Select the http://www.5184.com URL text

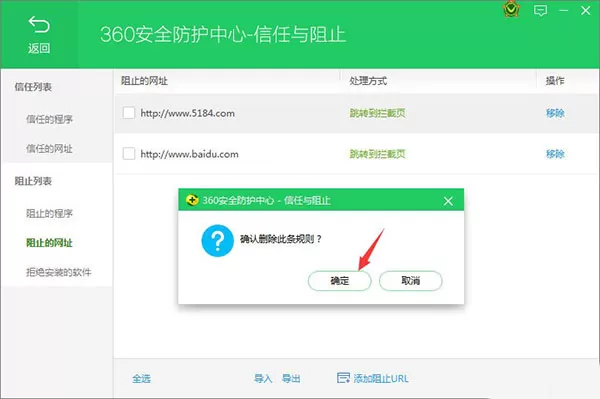point(188,113)
